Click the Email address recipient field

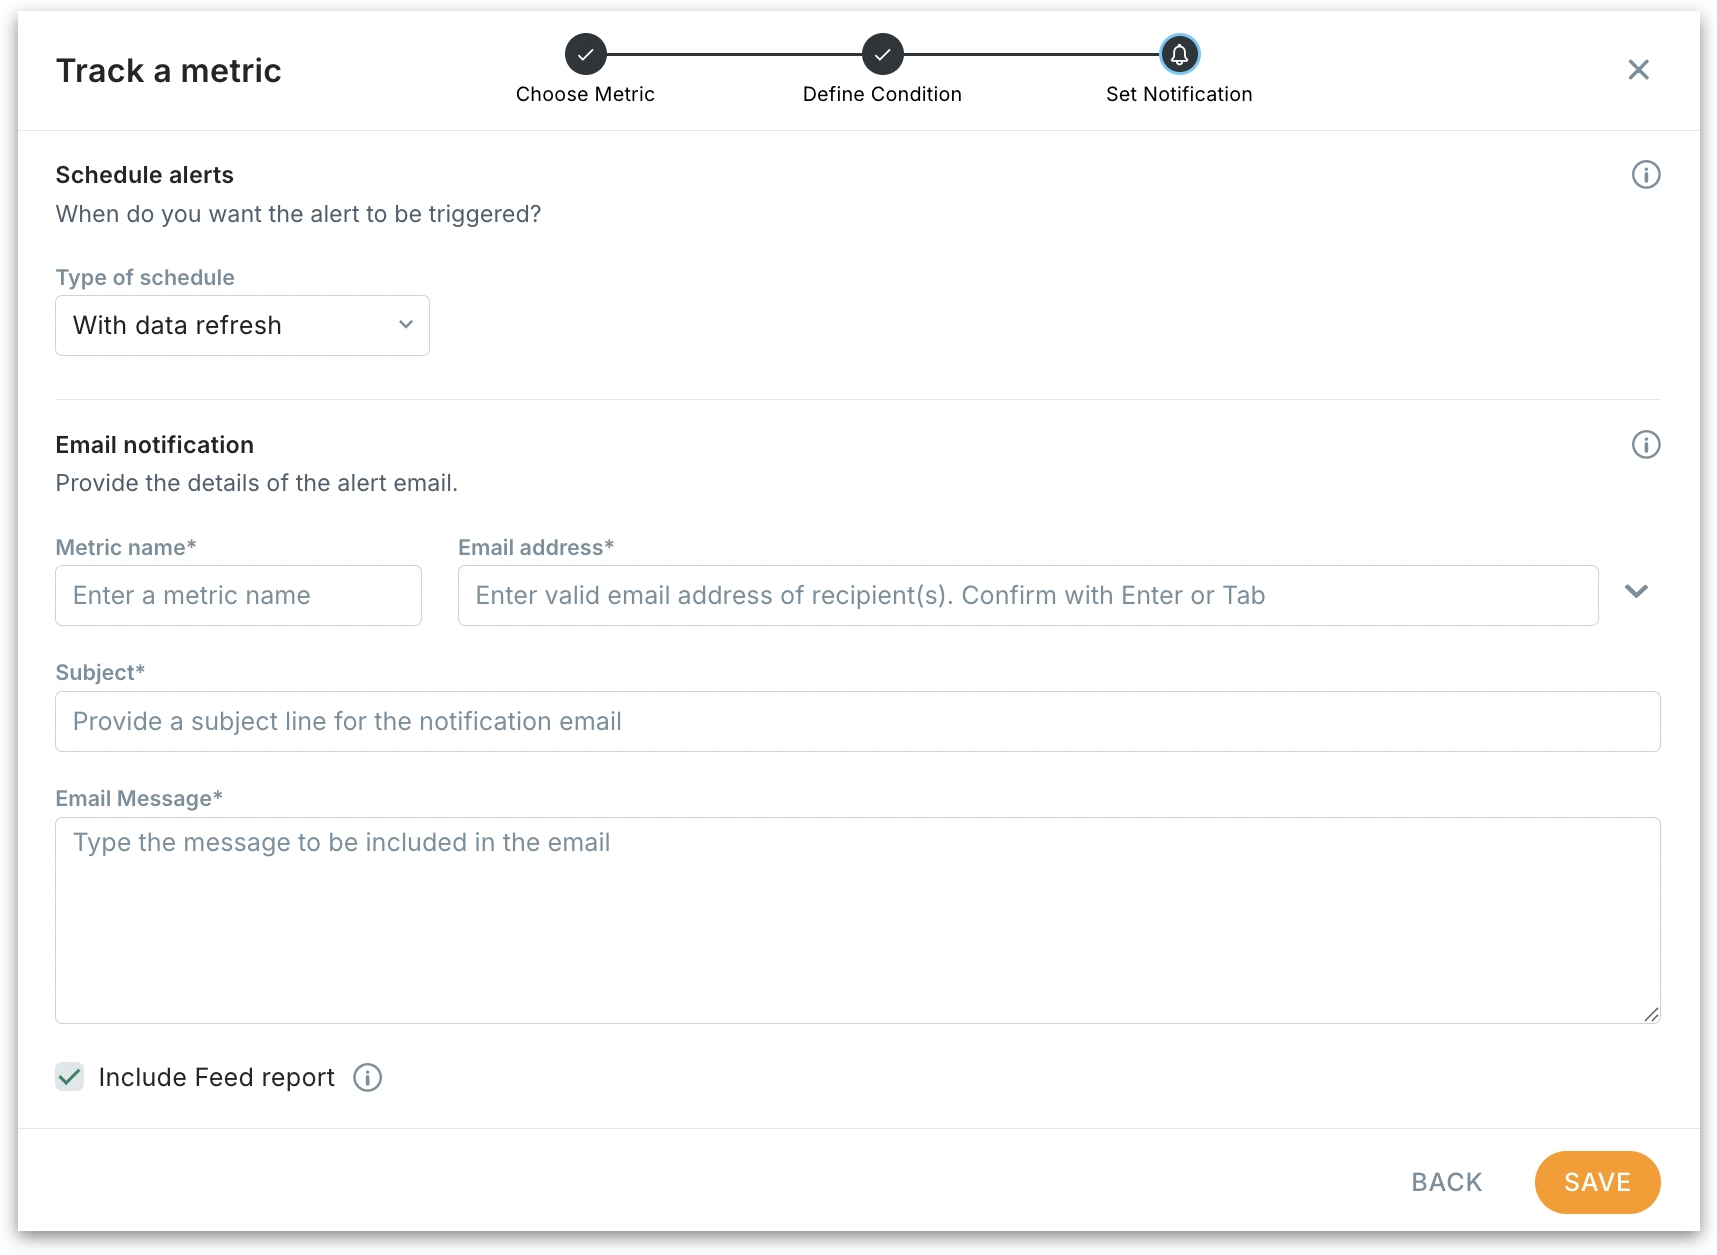(1027, 596)
